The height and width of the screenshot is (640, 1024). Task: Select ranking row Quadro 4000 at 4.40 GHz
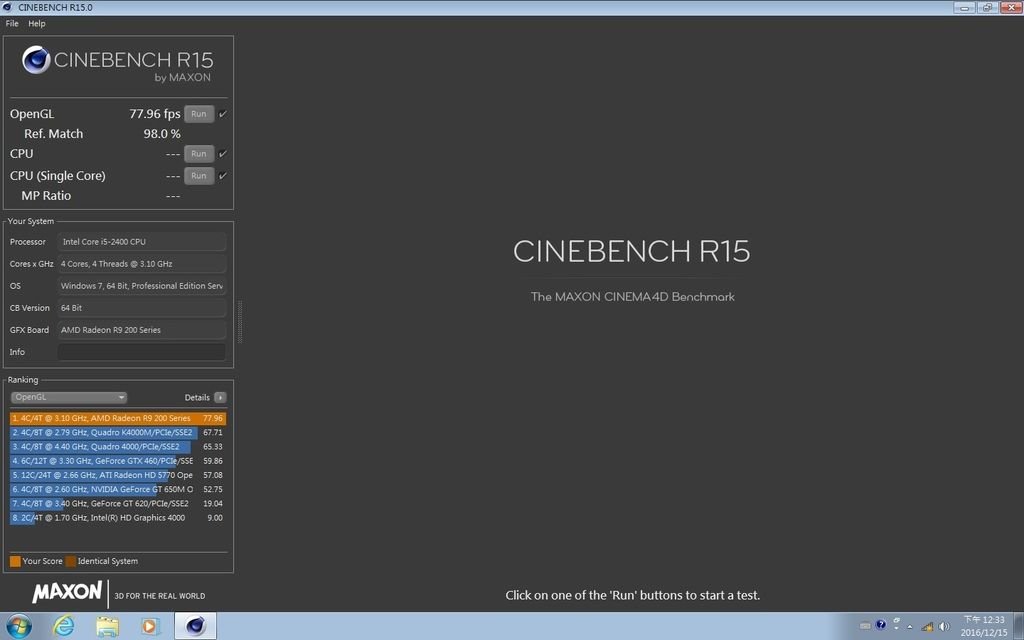(x=118, y=447)
